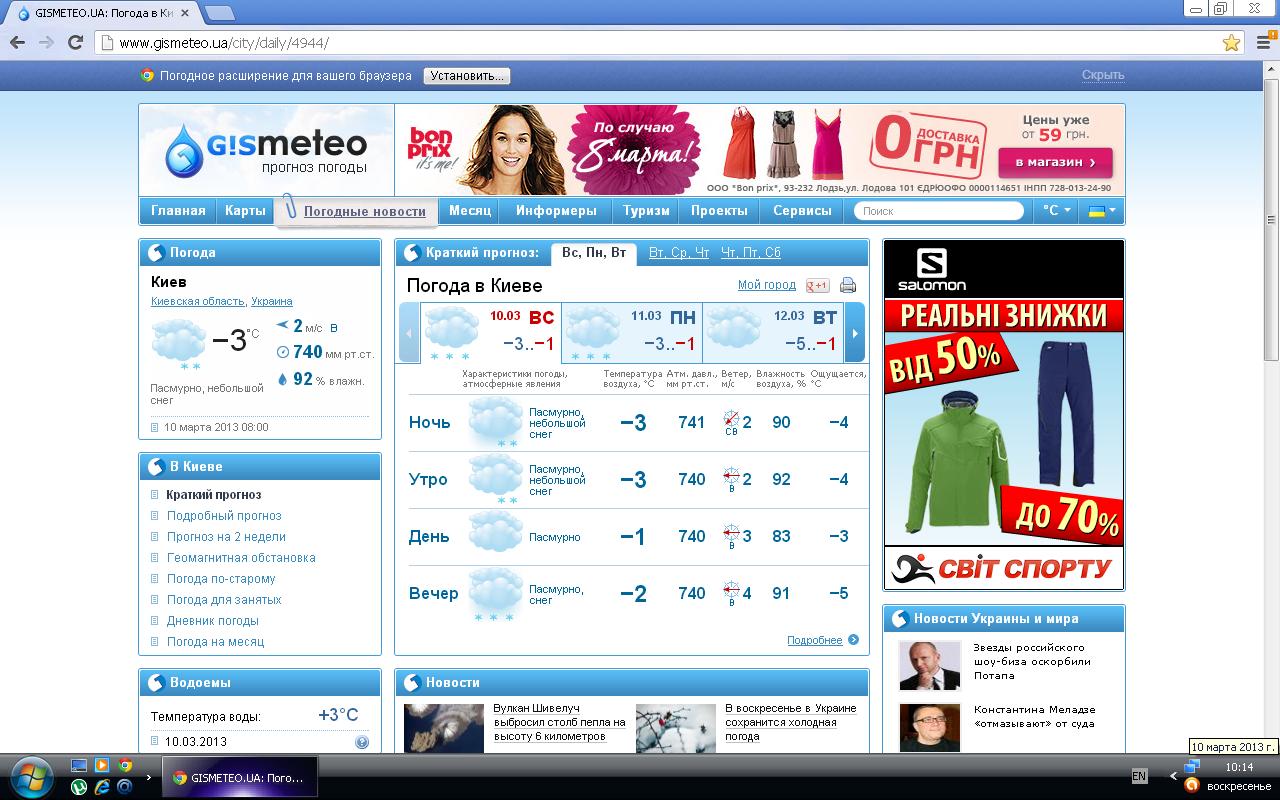Click the Show Desktop quick launch icon
Screen dimensions: 1280x800
coord(78,765)
